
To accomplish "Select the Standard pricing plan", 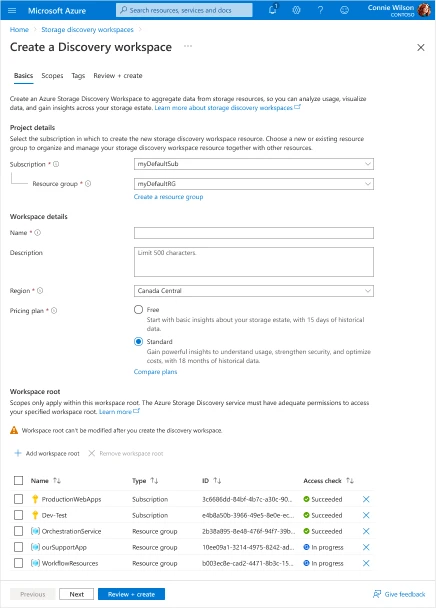I will 138,342.
